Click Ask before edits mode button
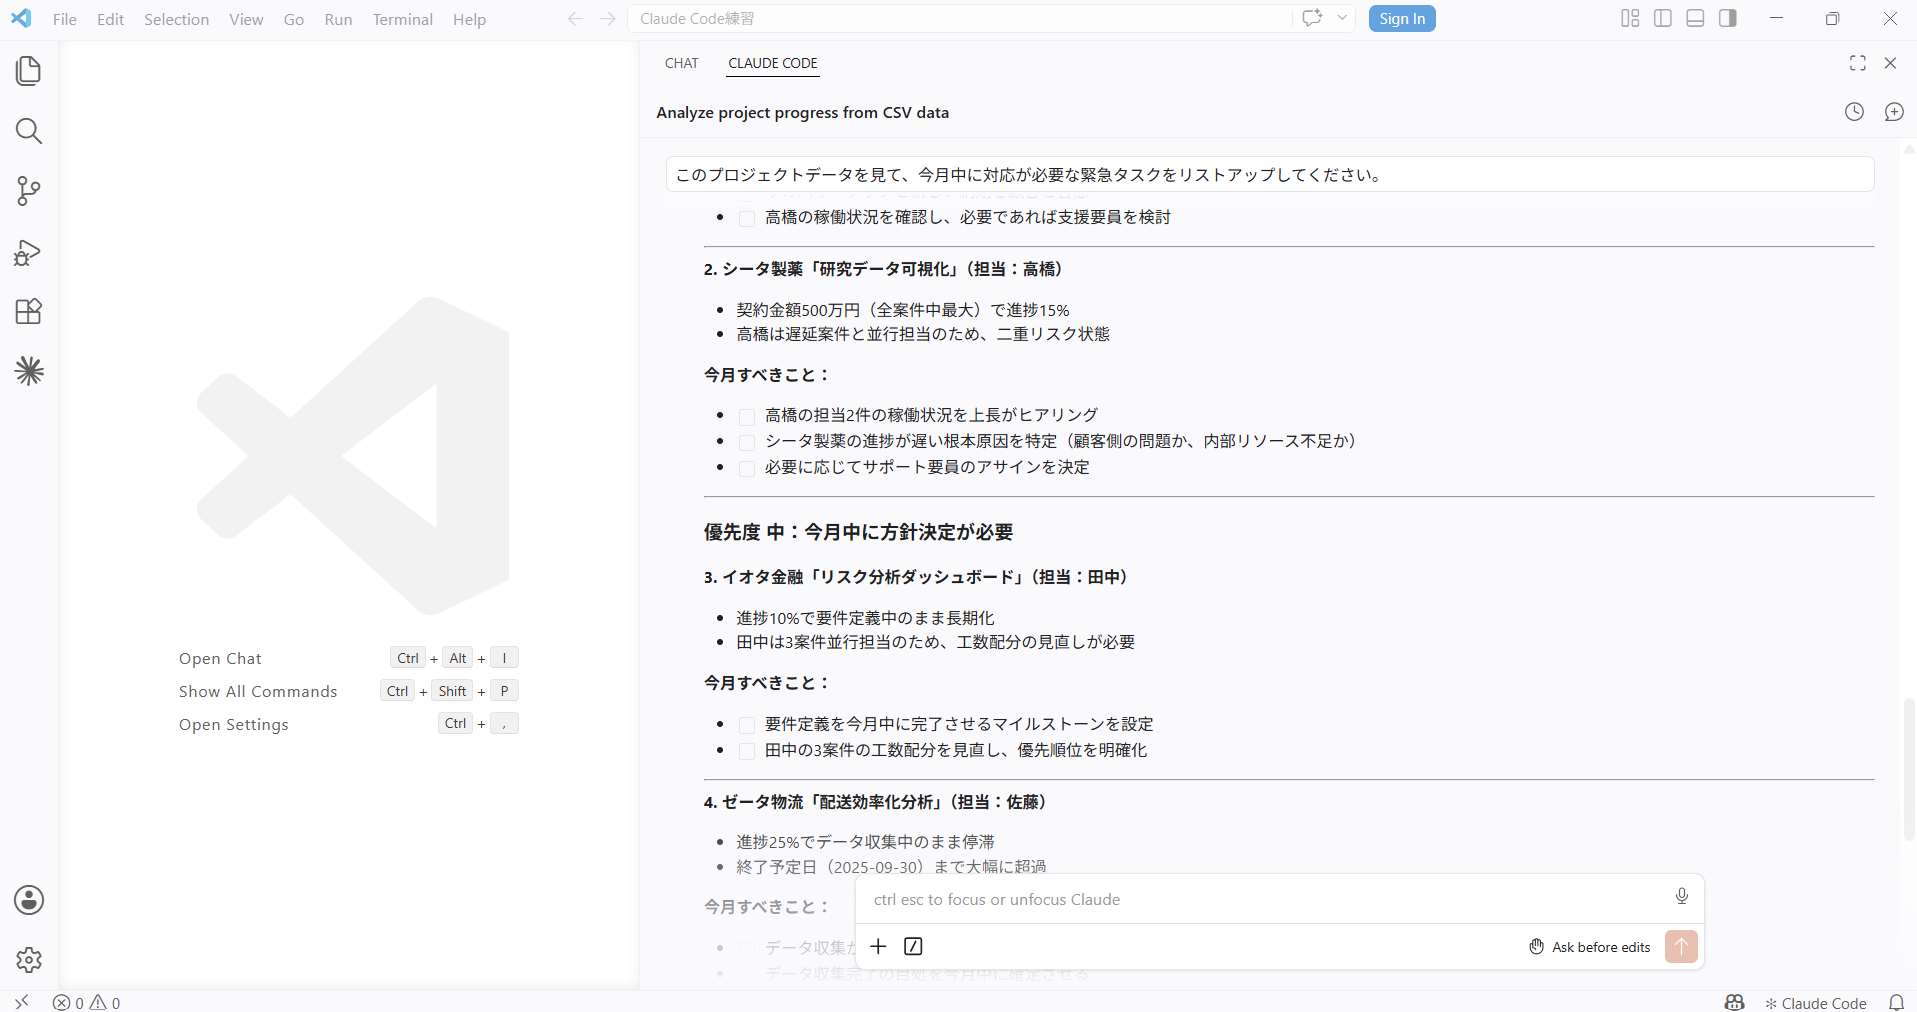1917x1012 pixels. [1589, 947]
